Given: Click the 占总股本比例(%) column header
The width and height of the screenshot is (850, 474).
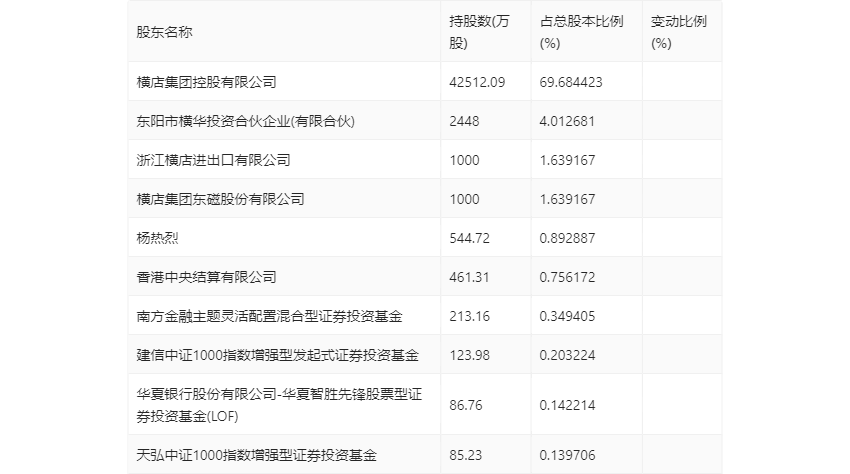Looking at the screenshot, I should [581, 32].
